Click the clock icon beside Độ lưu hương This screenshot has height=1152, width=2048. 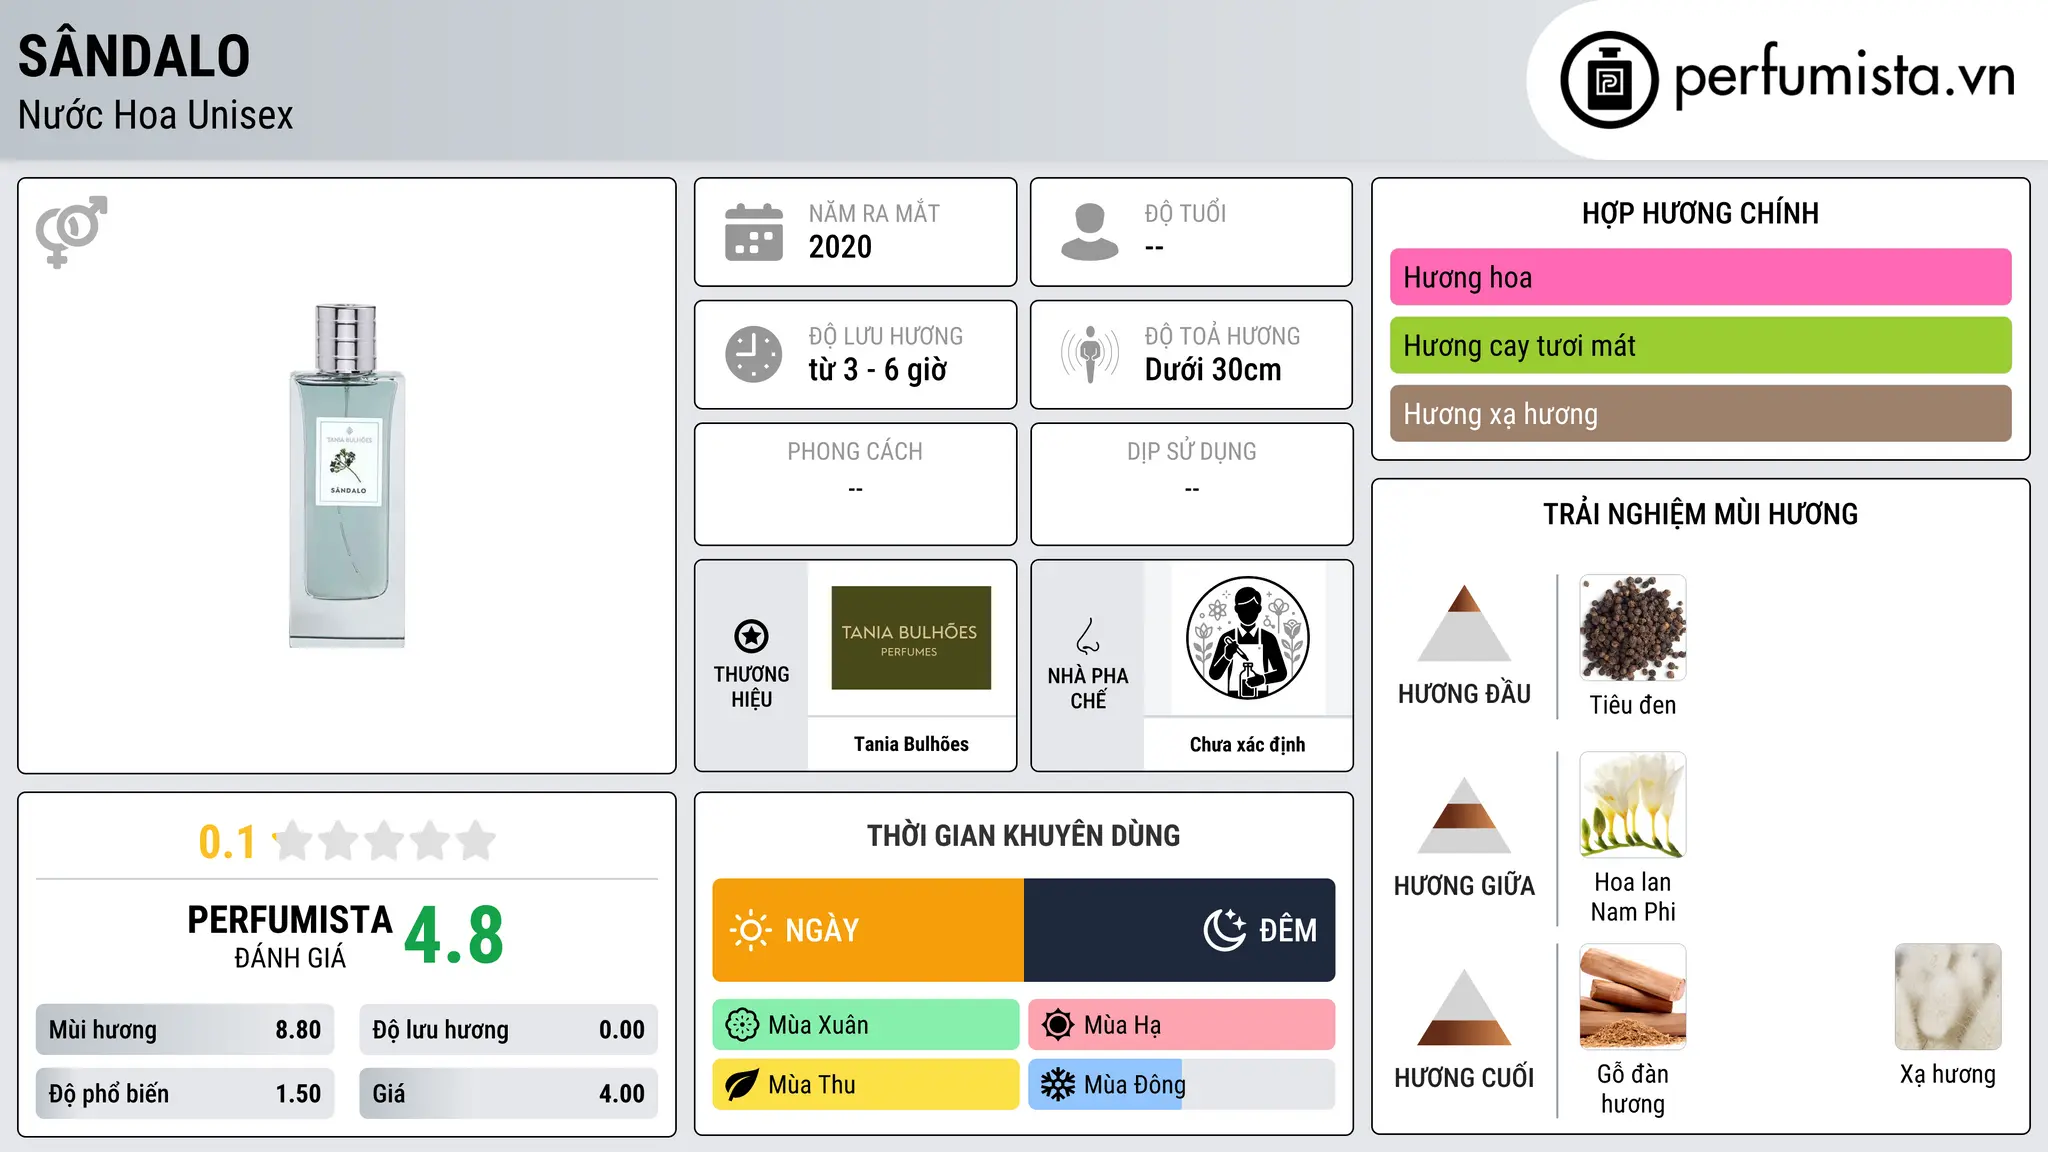[754, 354]
